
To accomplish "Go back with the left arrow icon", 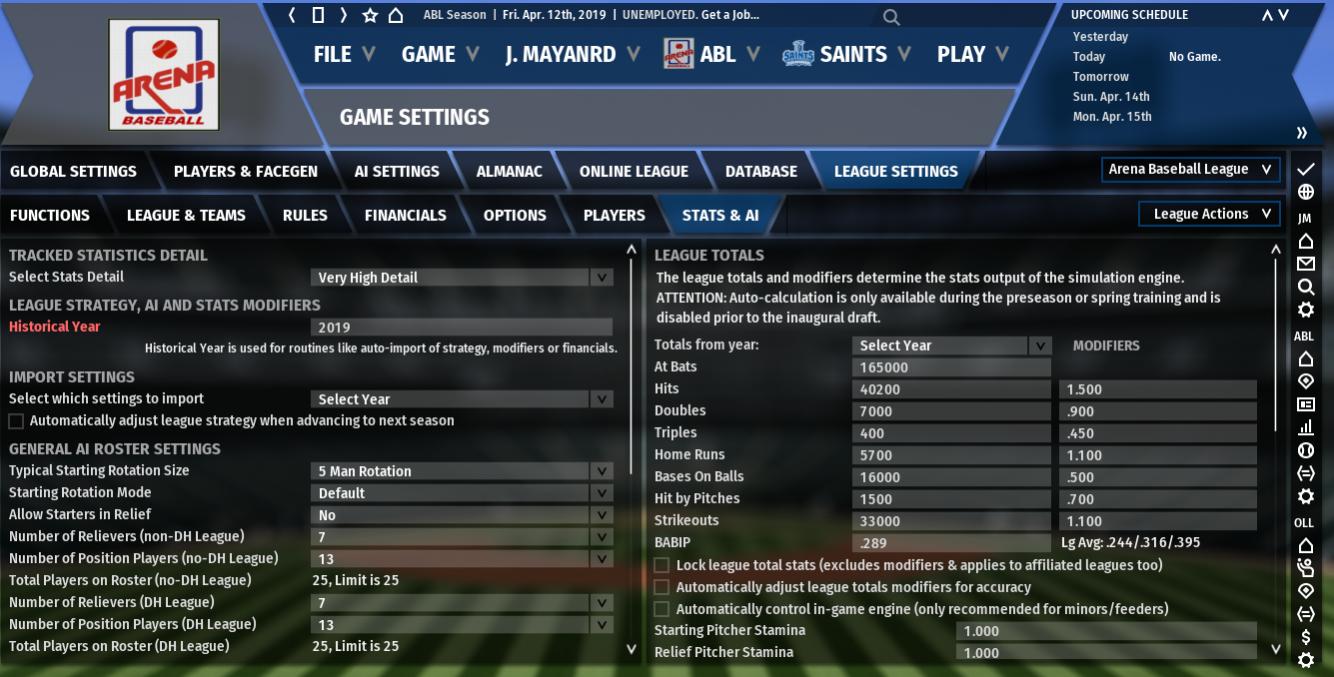I will click(292, 15).
